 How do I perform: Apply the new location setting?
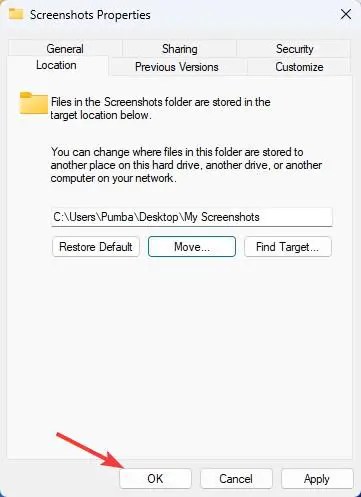point(317,479)
